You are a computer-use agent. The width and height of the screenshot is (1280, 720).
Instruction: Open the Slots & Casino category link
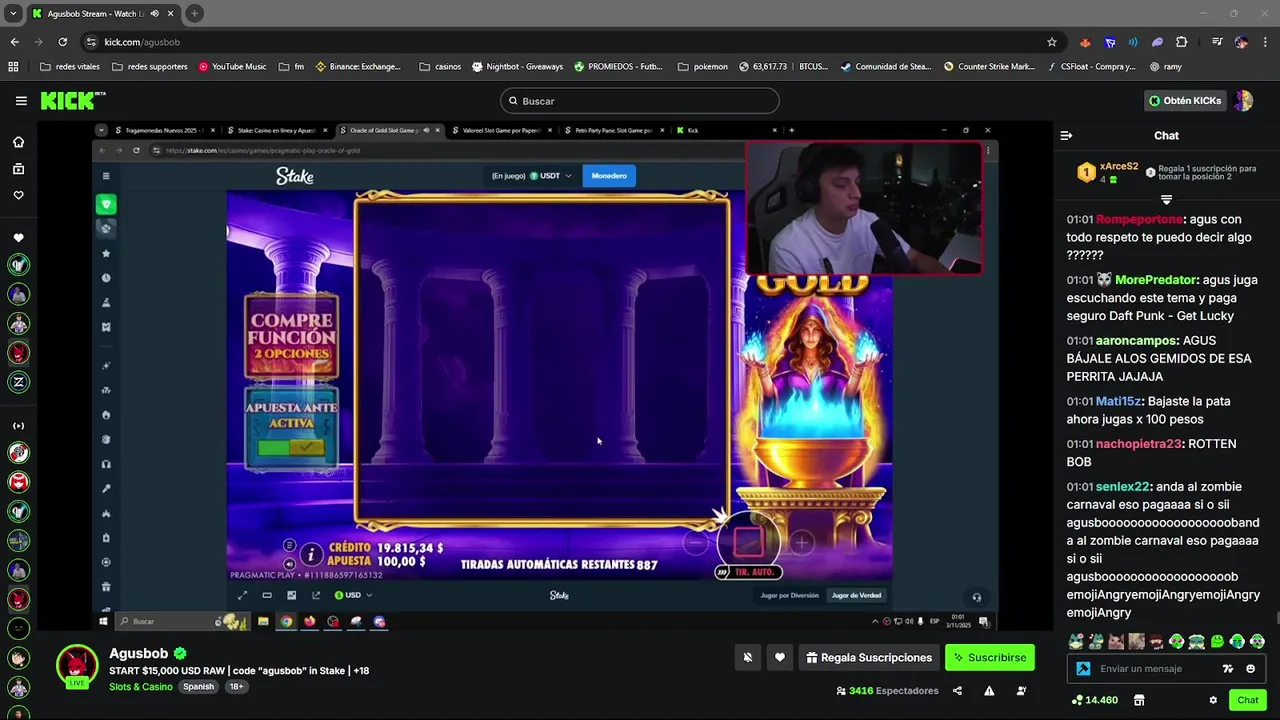141,687
